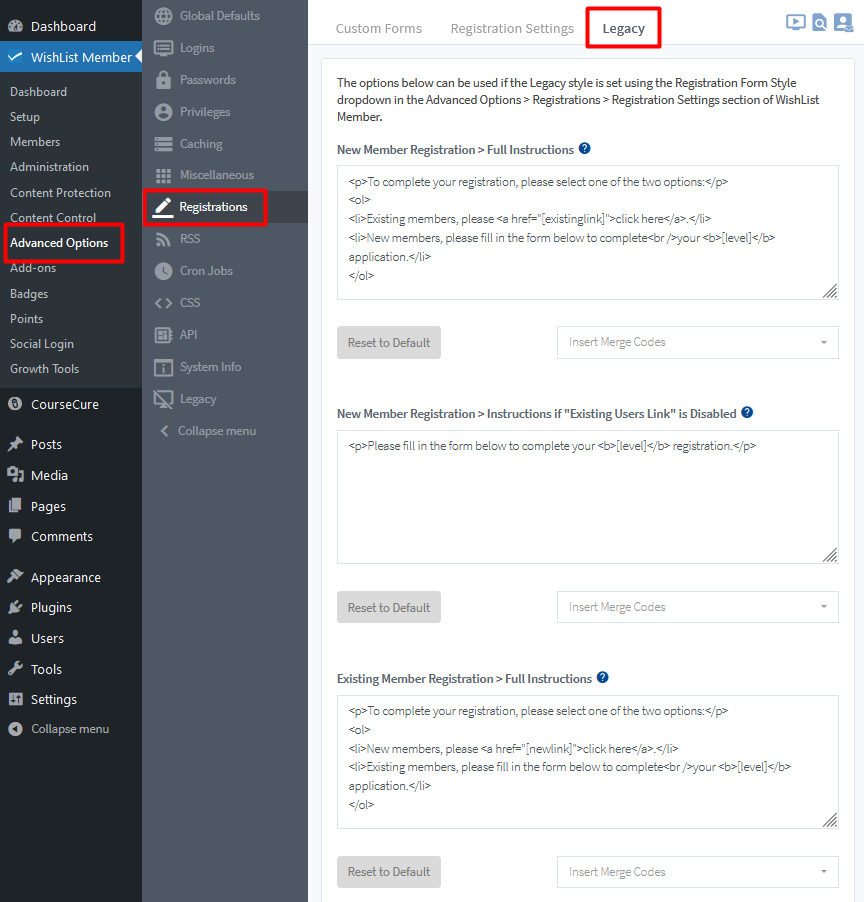Click the Global Defaults globe icon
864x902 pixels.
pyautogui.click(x=163, y=16)
